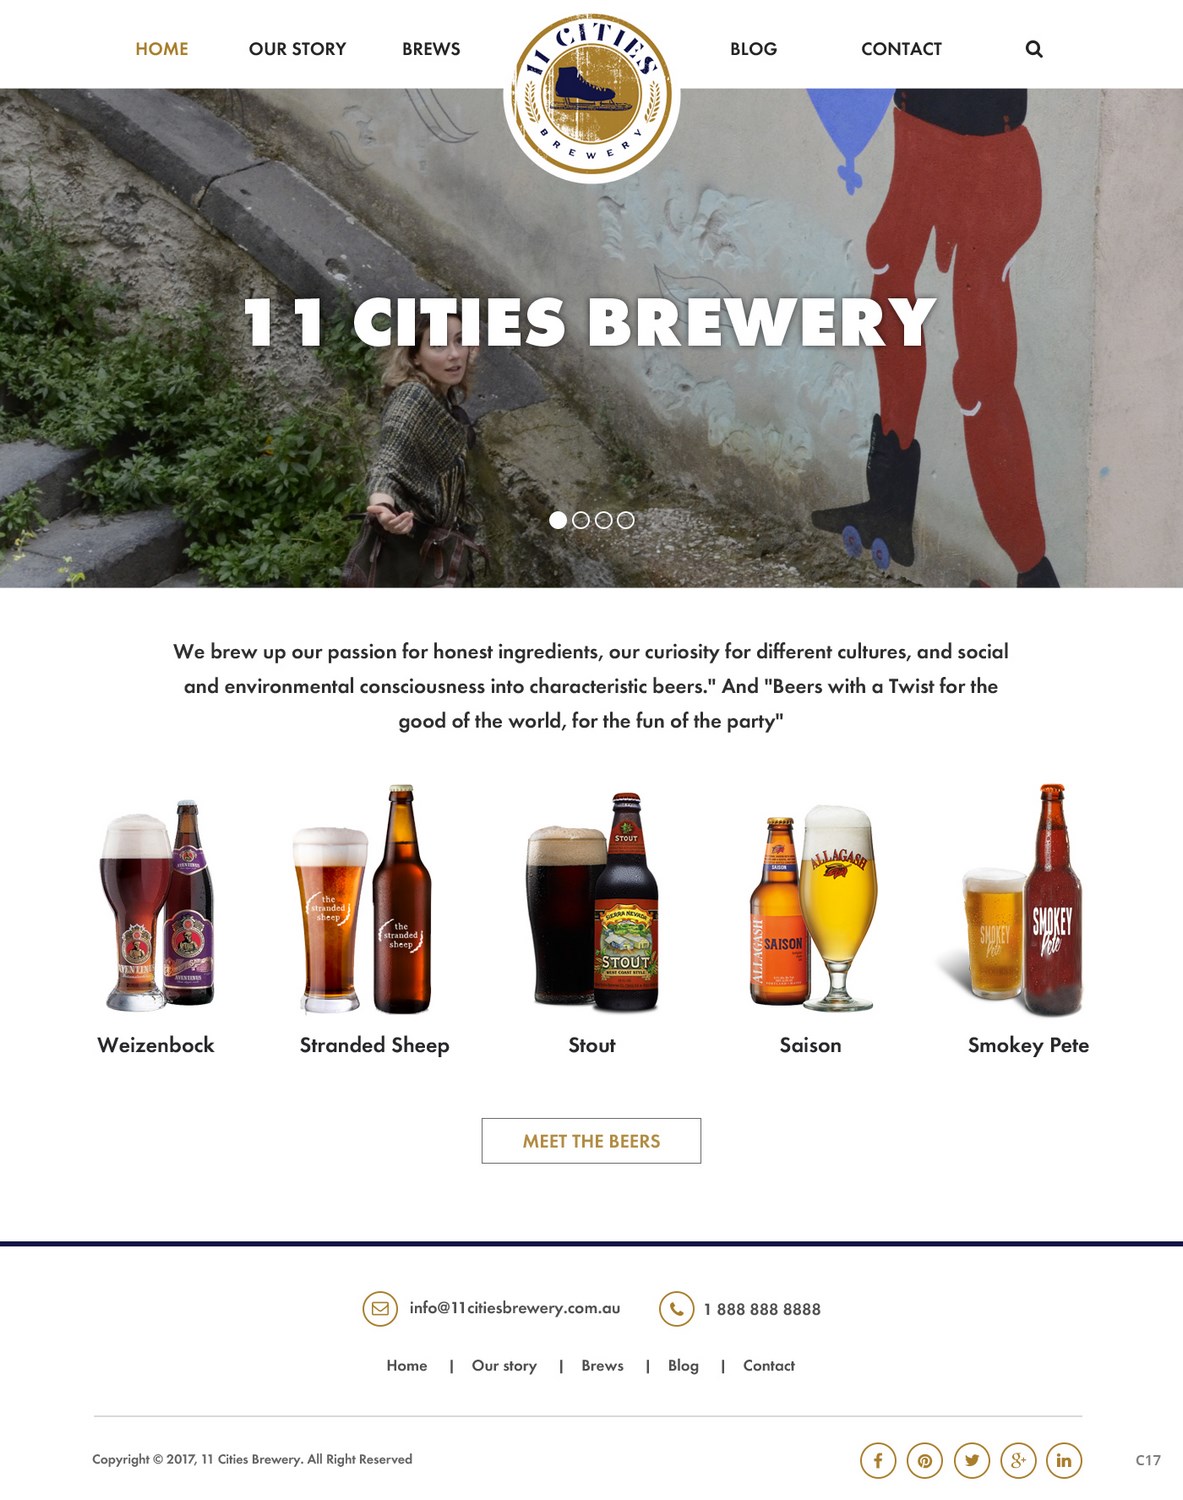
Task: Open the Facebook social icon
Action: click(x=878, y=1461)
